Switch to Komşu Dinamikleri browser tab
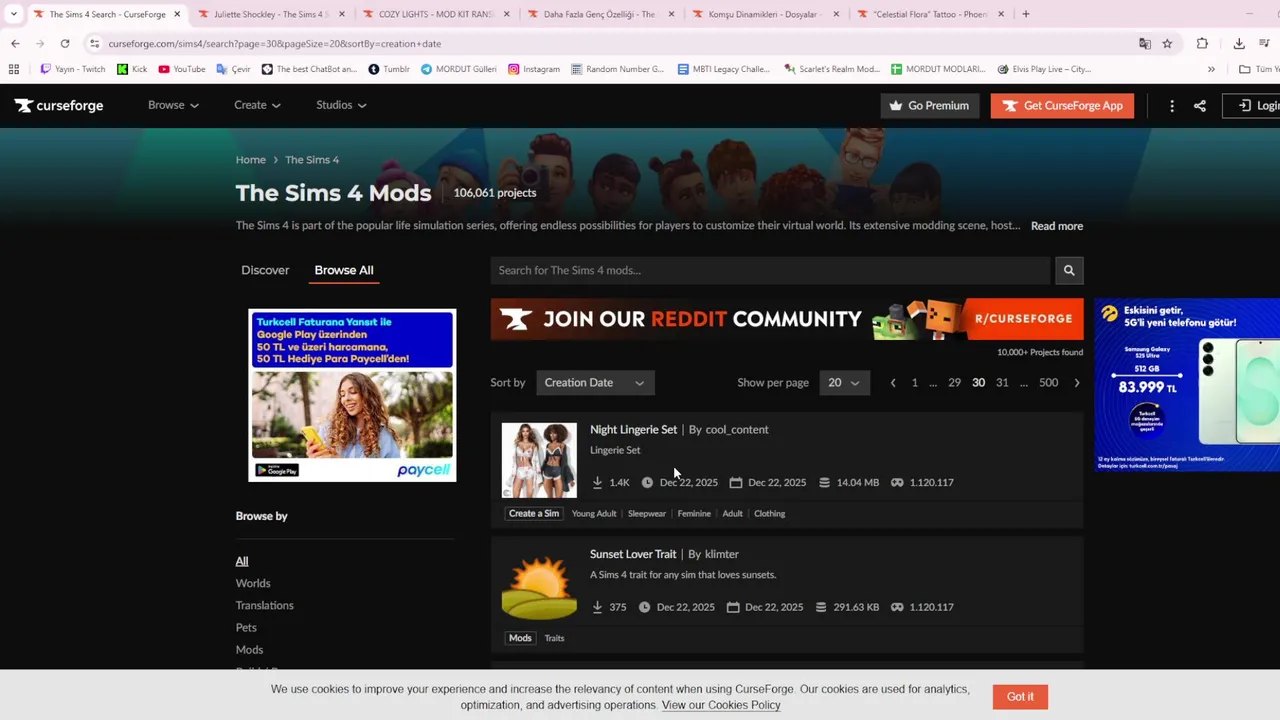 pyautogui.click(x=762, y=14)
